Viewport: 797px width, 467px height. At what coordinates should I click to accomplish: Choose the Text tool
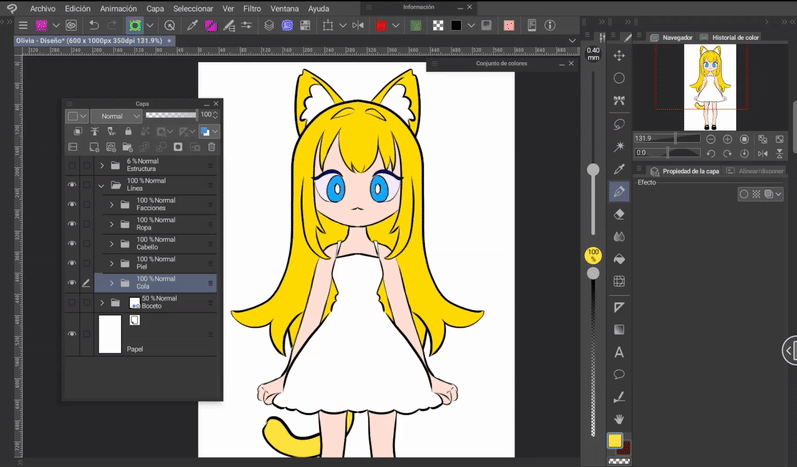619,352
